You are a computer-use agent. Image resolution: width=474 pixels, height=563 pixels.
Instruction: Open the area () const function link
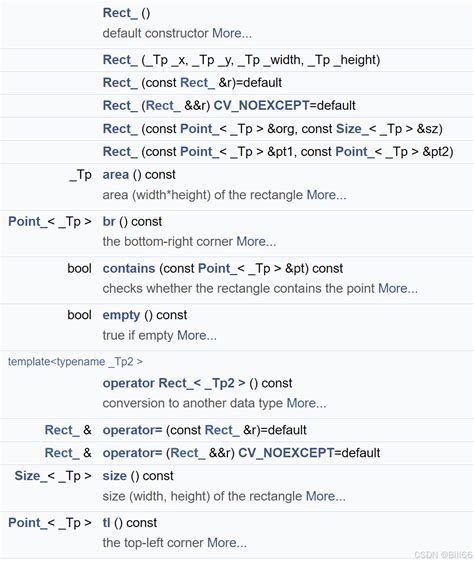(116, 175)
